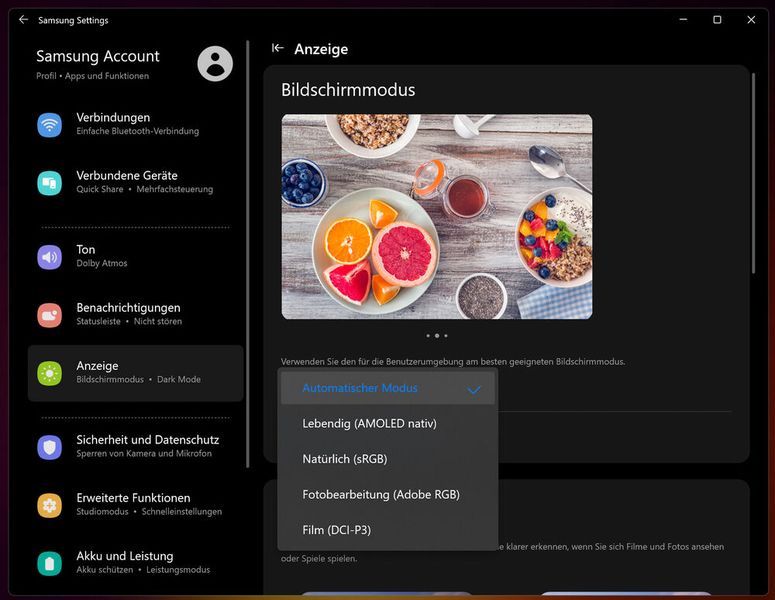775x600 pixels.
Task: Click the Ton speaker icon
Action: coord(50,257)
